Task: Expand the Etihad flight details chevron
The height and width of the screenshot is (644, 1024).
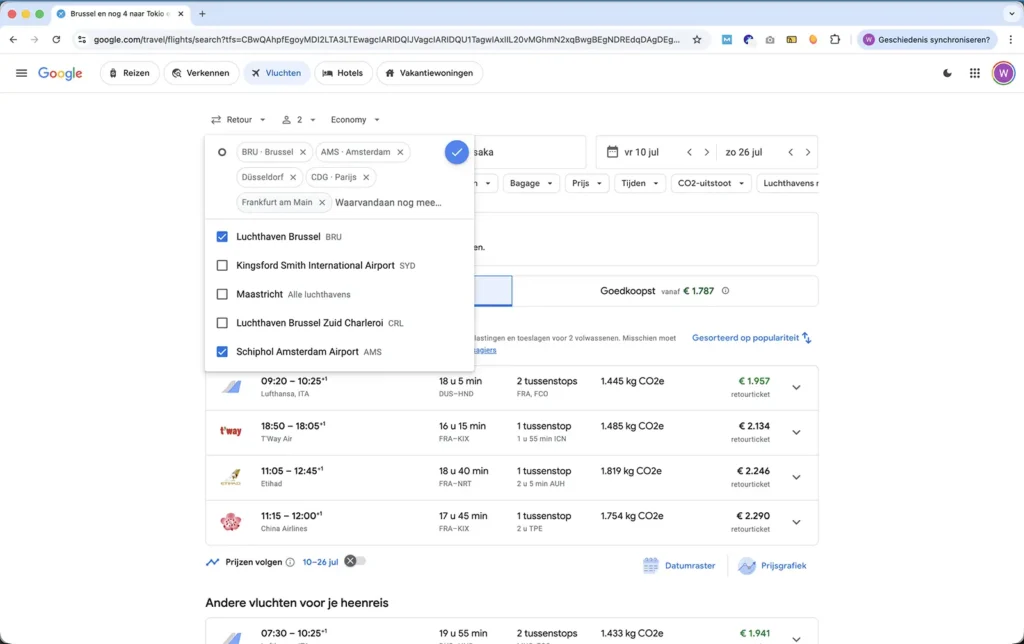Action: (796, 477)
